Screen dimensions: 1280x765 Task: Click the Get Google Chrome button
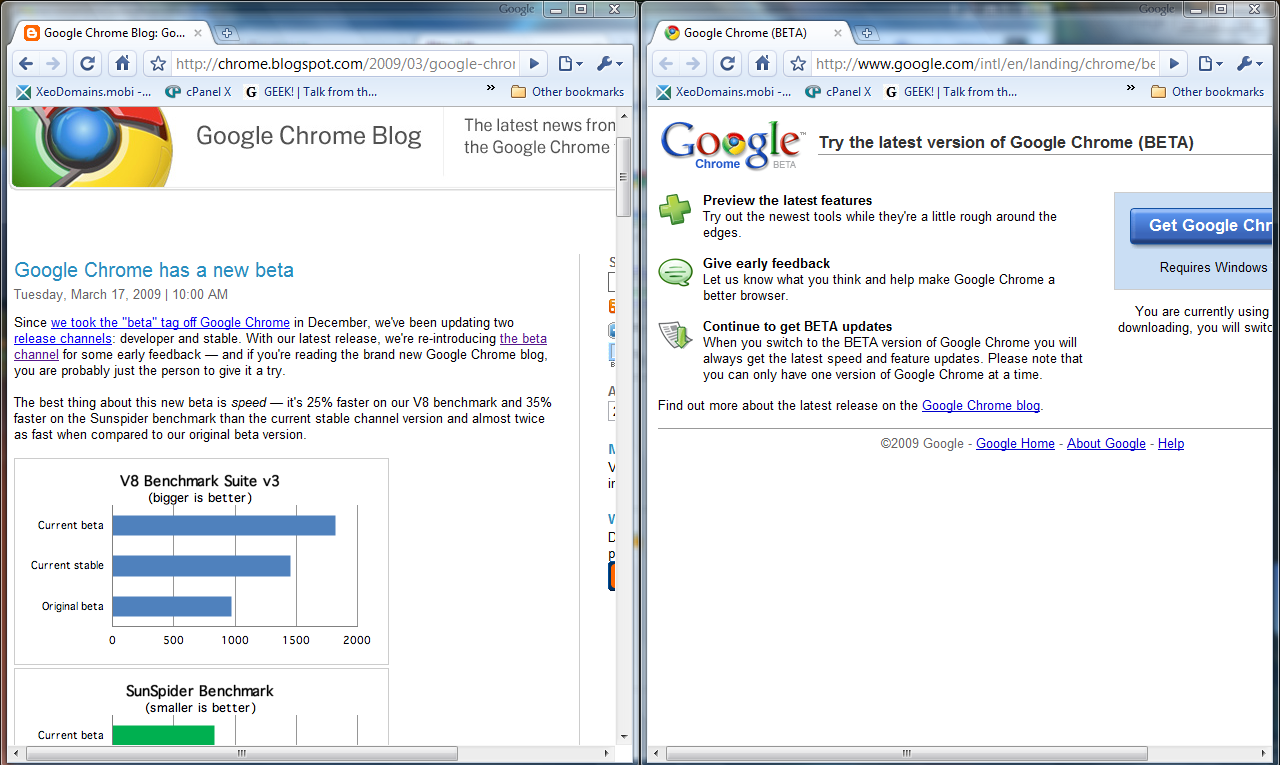[1201, 226]
